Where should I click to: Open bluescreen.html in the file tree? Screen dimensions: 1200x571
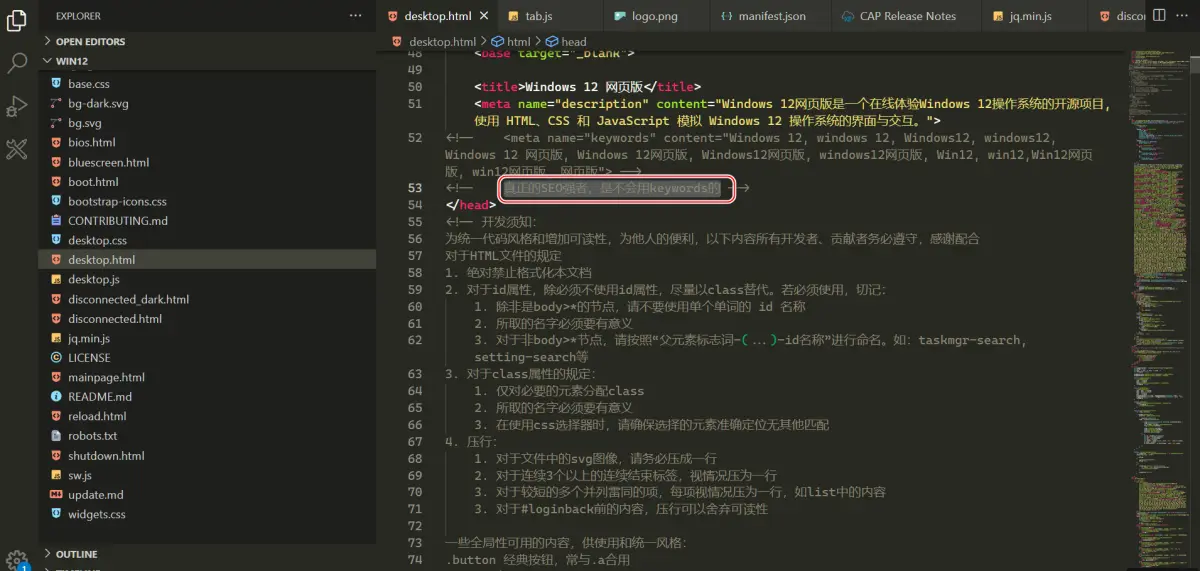click(108, 162)
